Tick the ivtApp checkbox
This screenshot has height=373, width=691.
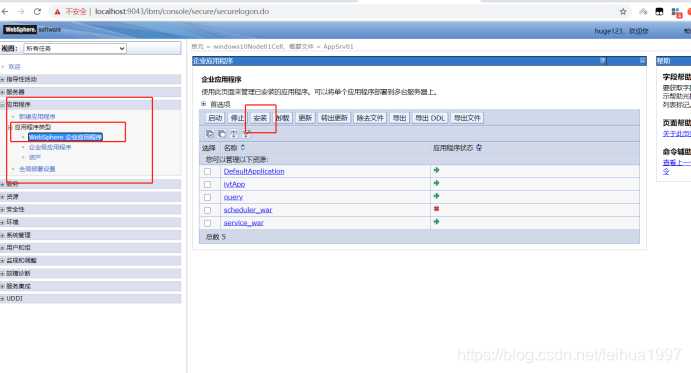pos(208,184)
